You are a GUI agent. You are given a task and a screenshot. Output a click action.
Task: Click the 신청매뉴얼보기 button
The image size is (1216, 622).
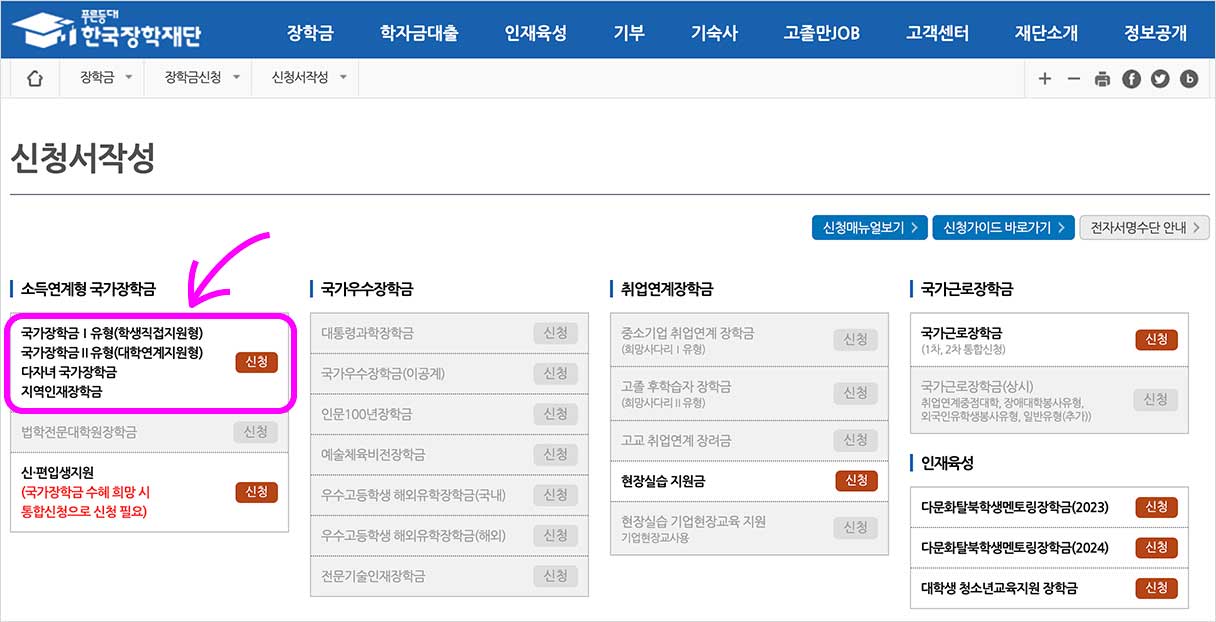tap(869, 227)
